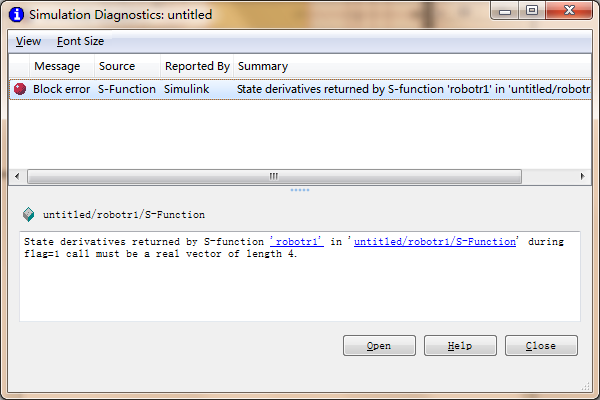Click the pane splitter dotted handle
This screenshot has width=600, height=400.
point(300,189)
